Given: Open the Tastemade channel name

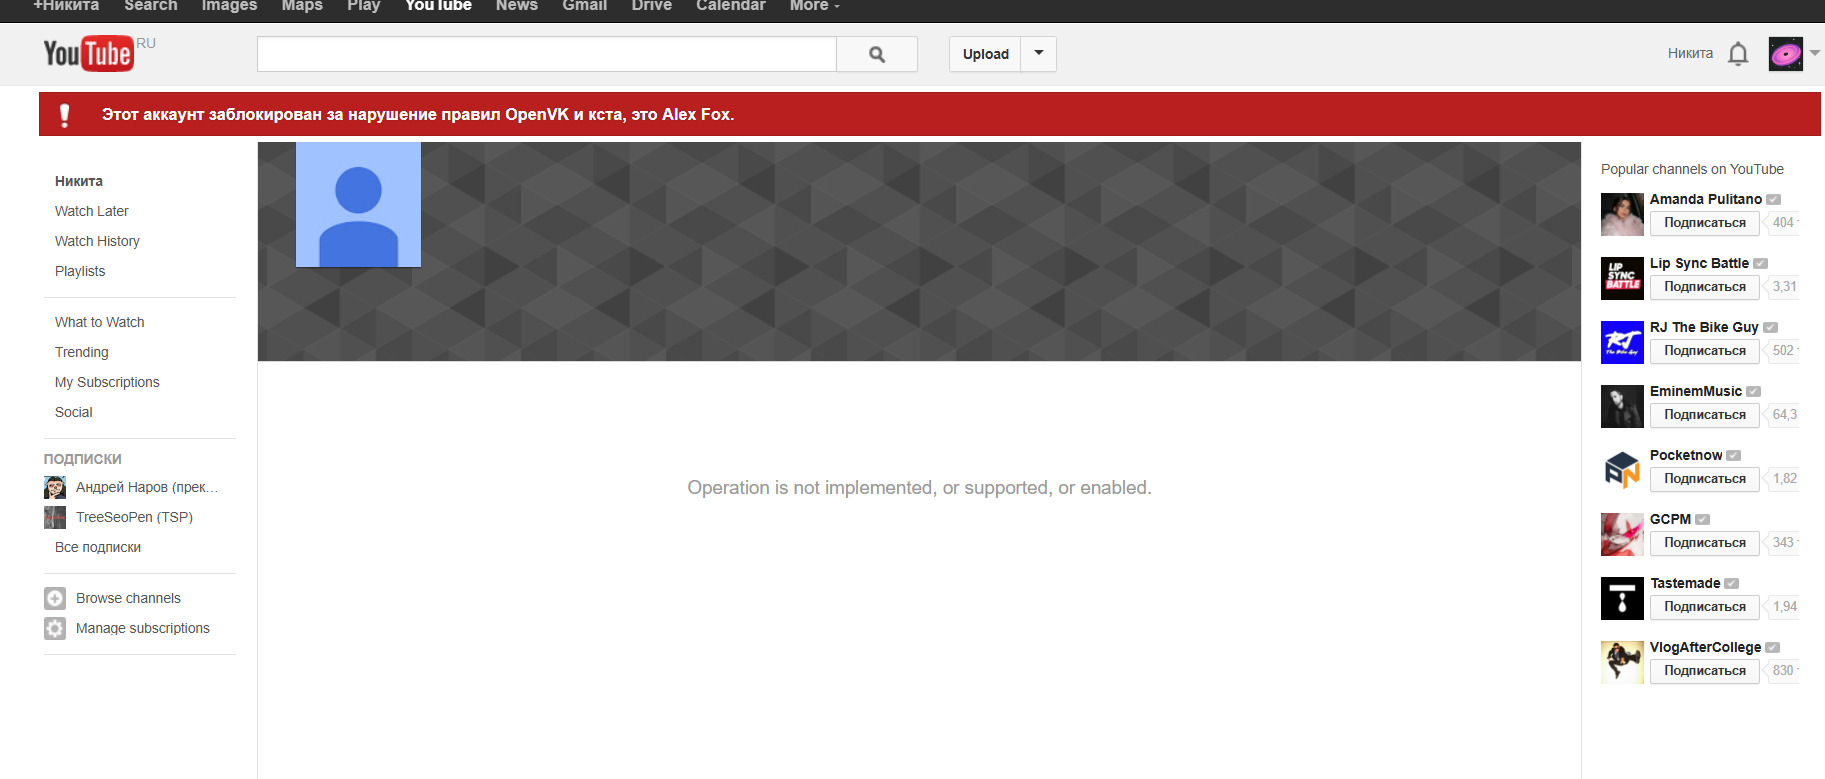Looking at the screenshot, I should (1685, 583).
